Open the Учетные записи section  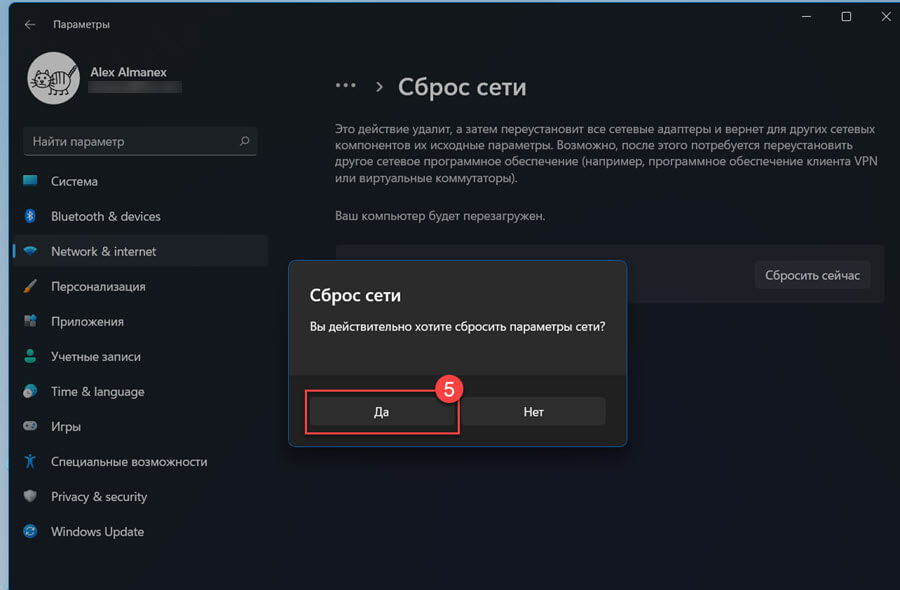(141, 356)
